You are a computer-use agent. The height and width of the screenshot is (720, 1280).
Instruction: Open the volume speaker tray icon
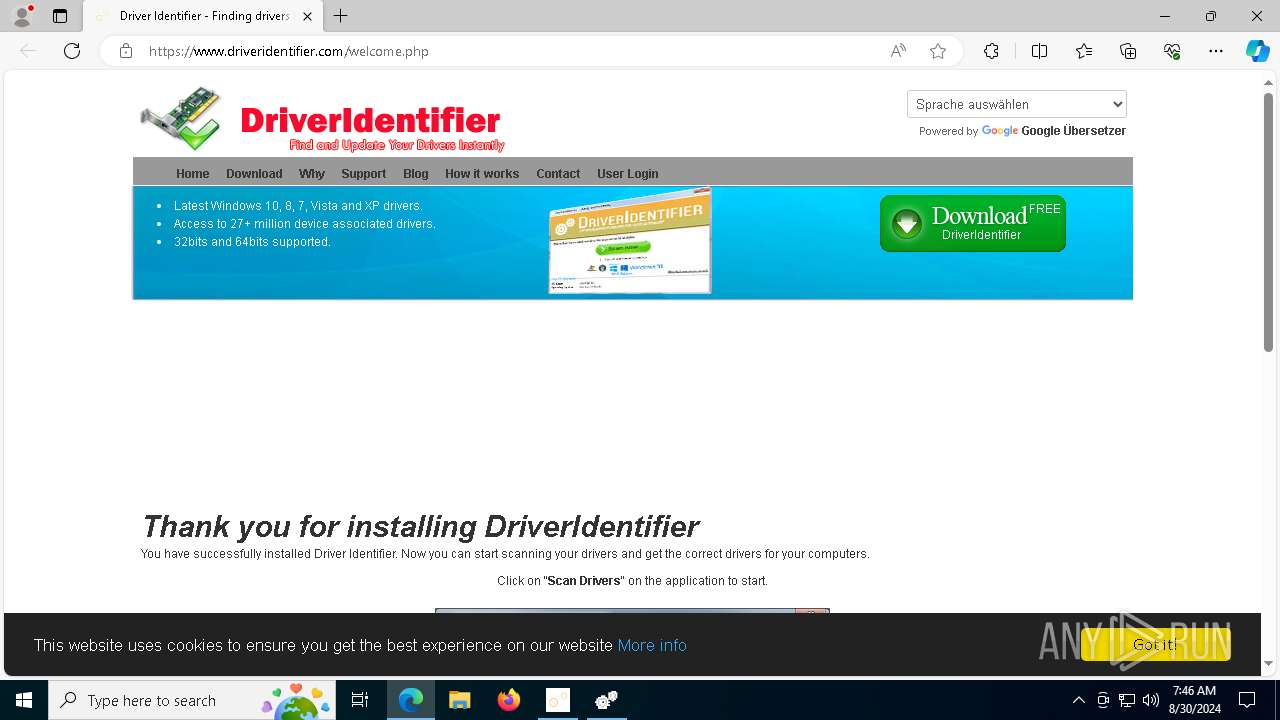coord(1151,700)
